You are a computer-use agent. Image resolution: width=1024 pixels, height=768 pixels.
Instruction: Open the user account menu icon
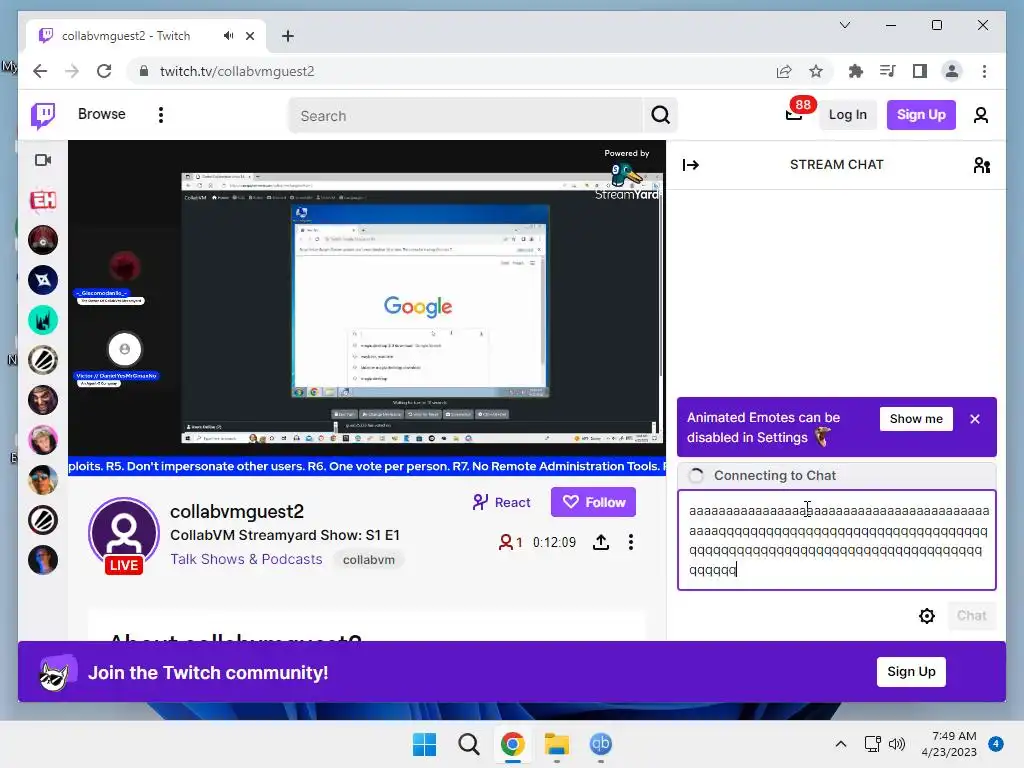pyautogui.click(x=980, y=116)
